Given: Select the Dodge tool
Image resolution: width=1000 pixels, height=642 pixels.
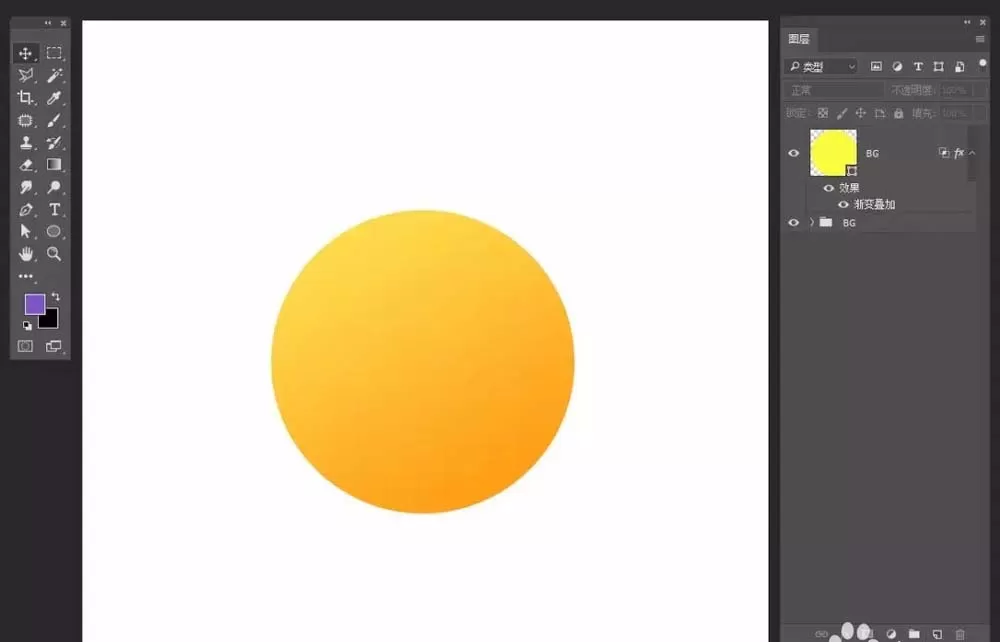Looking at the screenshot, I should [x=54, y=187].
